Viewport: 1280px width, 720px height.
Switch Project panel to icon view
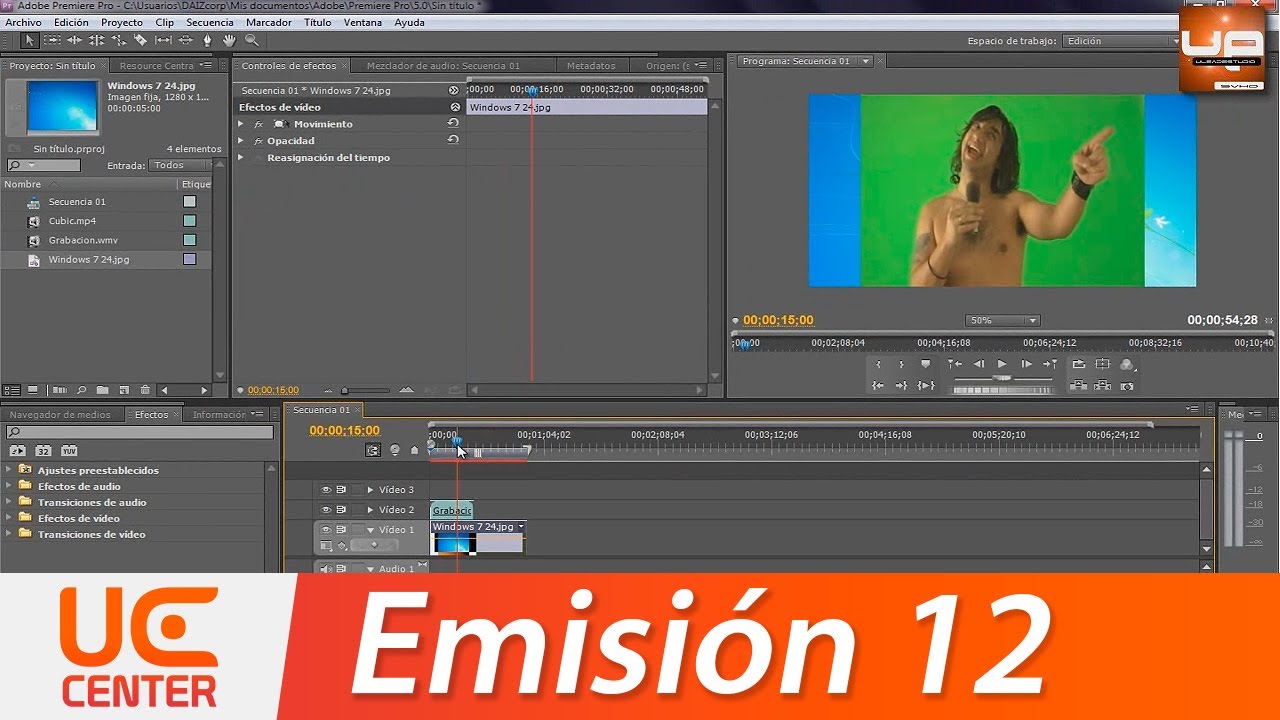(x=32, y=390)
